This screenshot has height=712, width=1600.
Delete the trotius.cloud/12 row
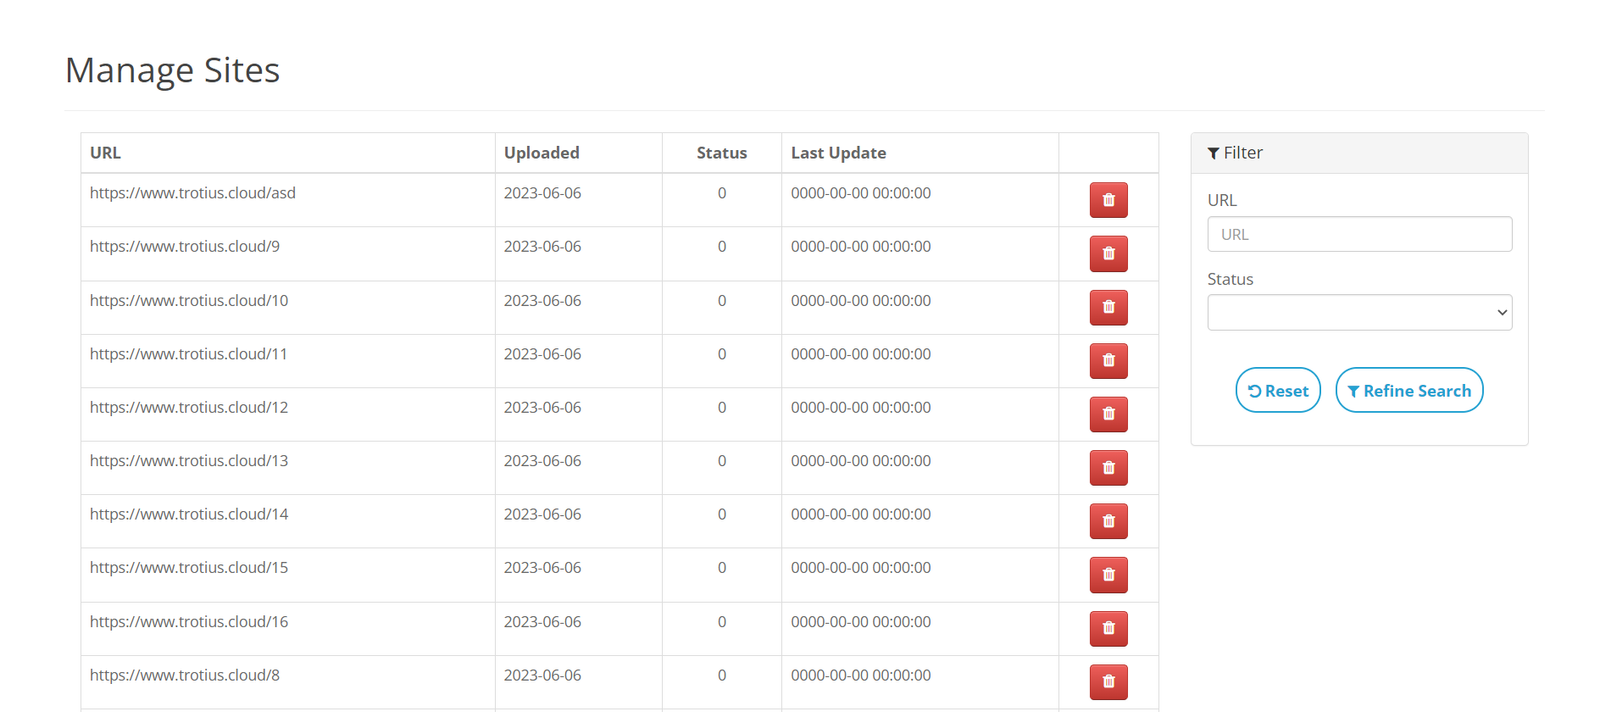[1108, 414]
